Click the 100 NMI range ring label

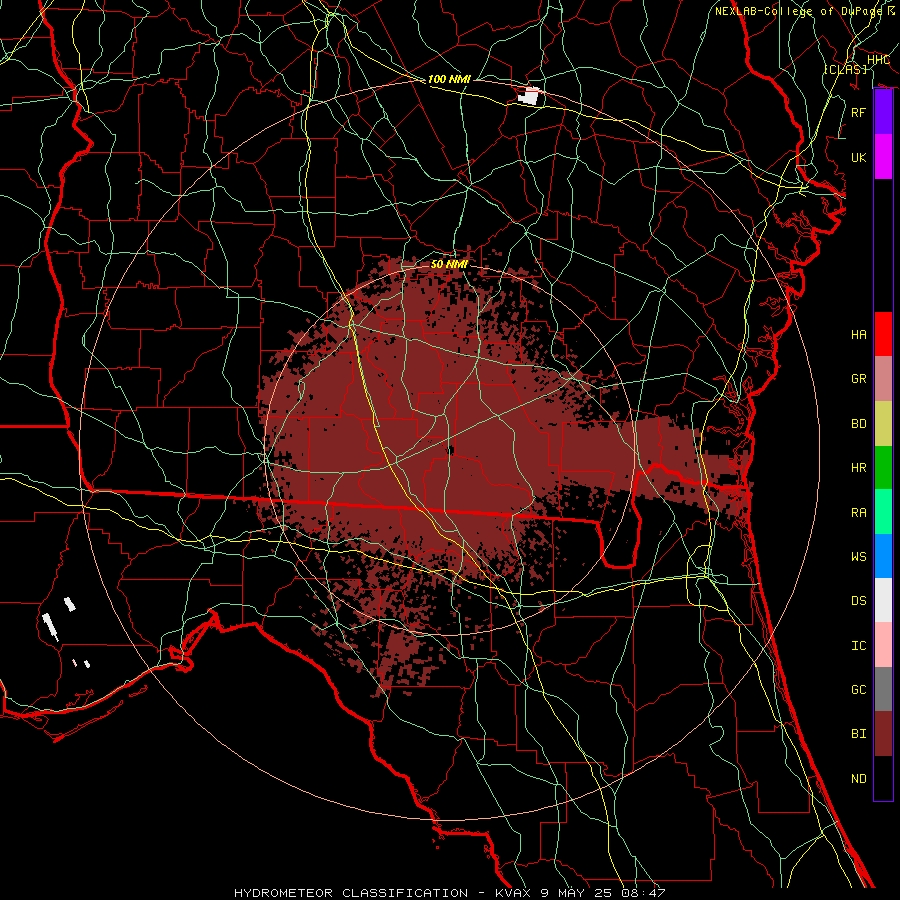point(449,79)
